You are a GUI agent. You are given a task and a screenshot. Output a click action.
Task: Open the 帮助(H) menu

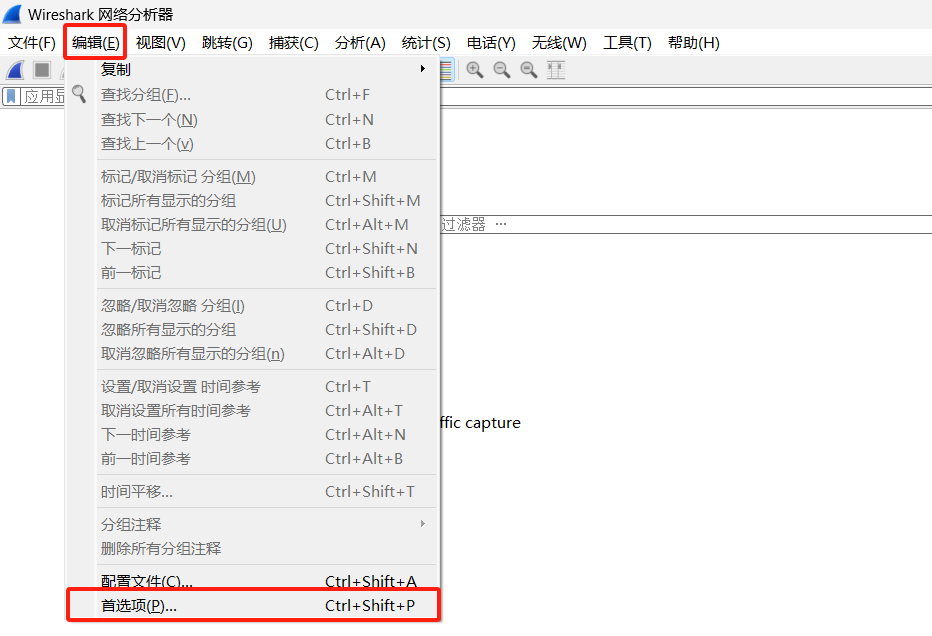click(x=693, y=43)
